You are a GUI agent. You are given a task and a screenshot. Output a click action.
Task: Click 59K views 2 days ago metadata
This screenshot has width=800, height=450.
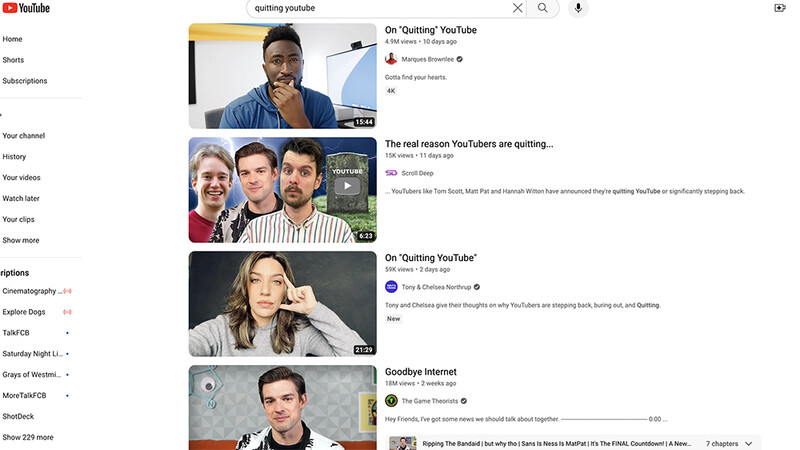point(417,269)
